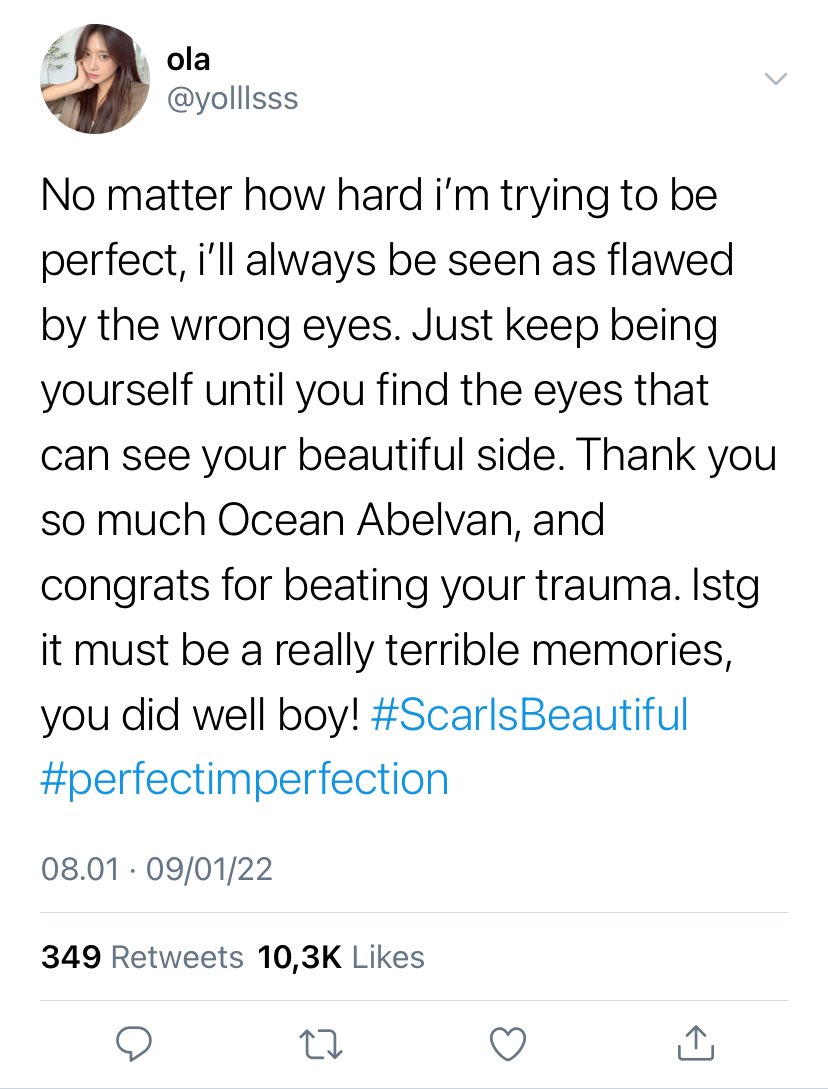This screenshot has height=1089, width=828.
Task: Open the #ScarIsBeautiful hashtag
Action: (x=529, y=716)
